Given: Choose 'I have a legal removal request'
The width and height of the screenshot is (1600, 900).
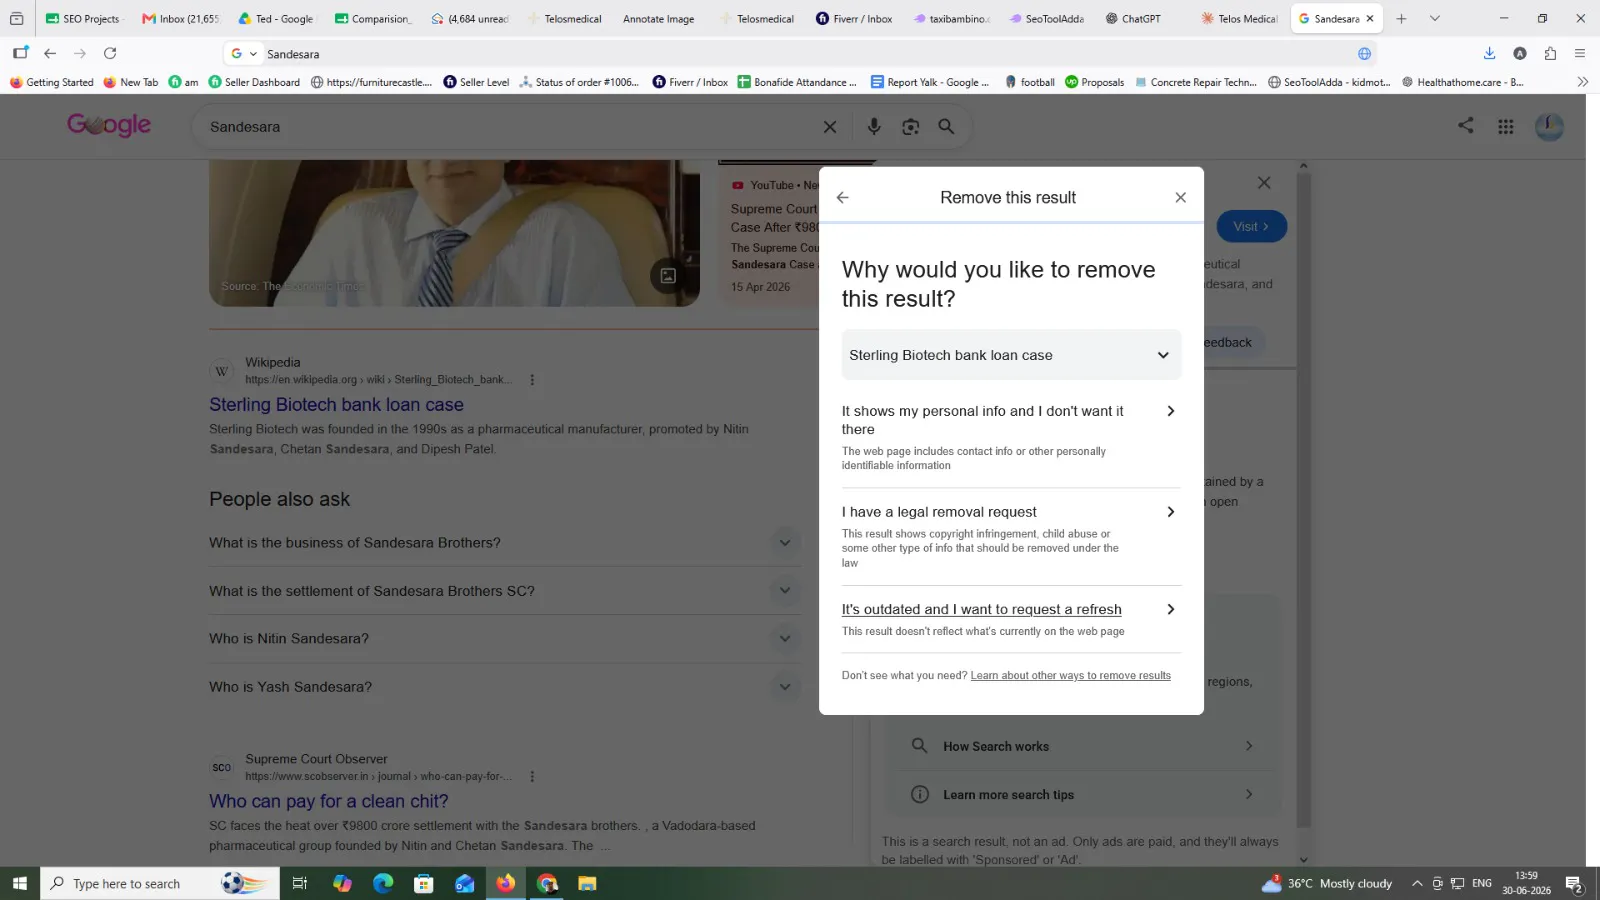Looking at the screenshot, I should (1011, 536).
